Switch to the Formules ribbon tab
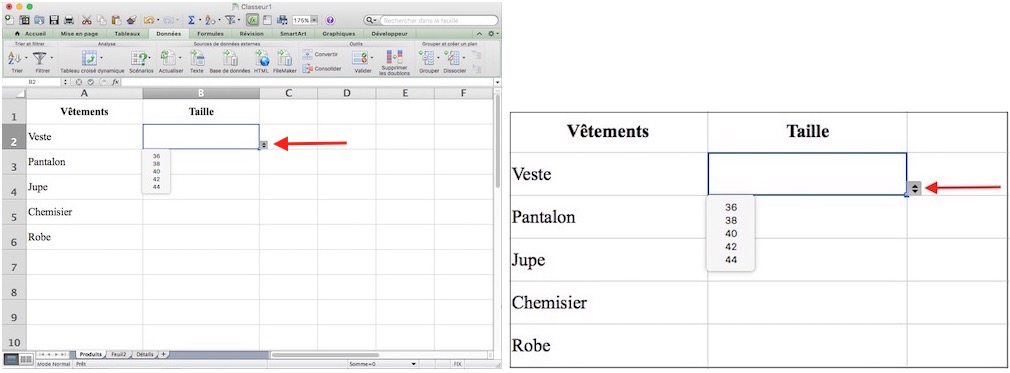This screenshot has height=373, width=1010. (210, 33)
